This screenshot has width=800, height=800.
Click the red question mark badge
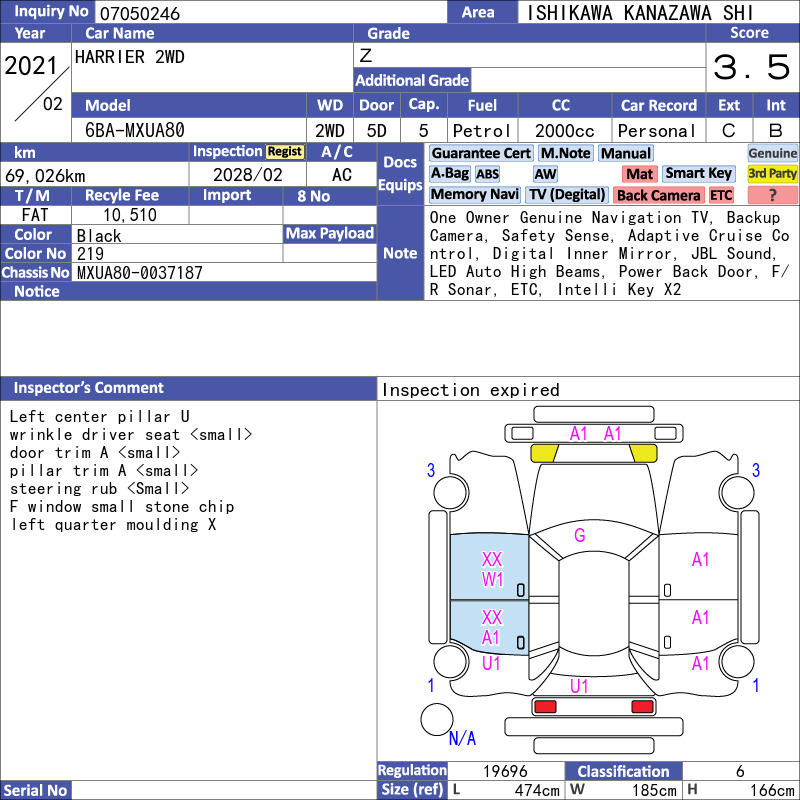[772, 194]
